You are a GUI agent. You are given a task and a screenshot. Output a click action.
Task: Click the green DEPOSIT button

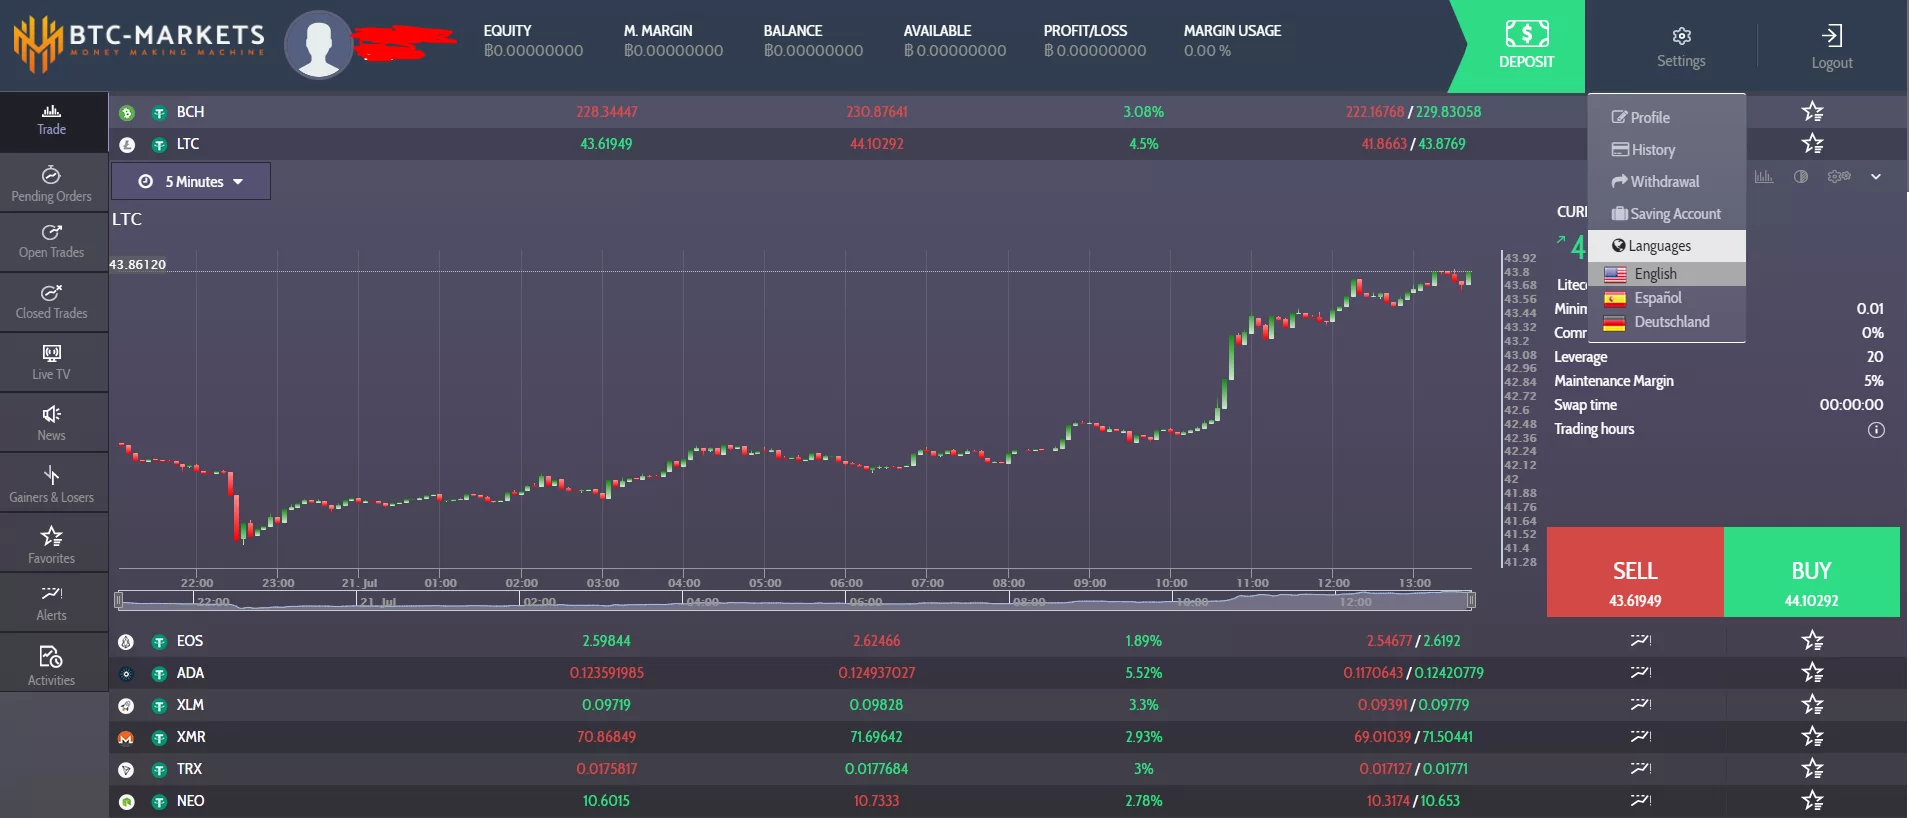click(1520, 46)
